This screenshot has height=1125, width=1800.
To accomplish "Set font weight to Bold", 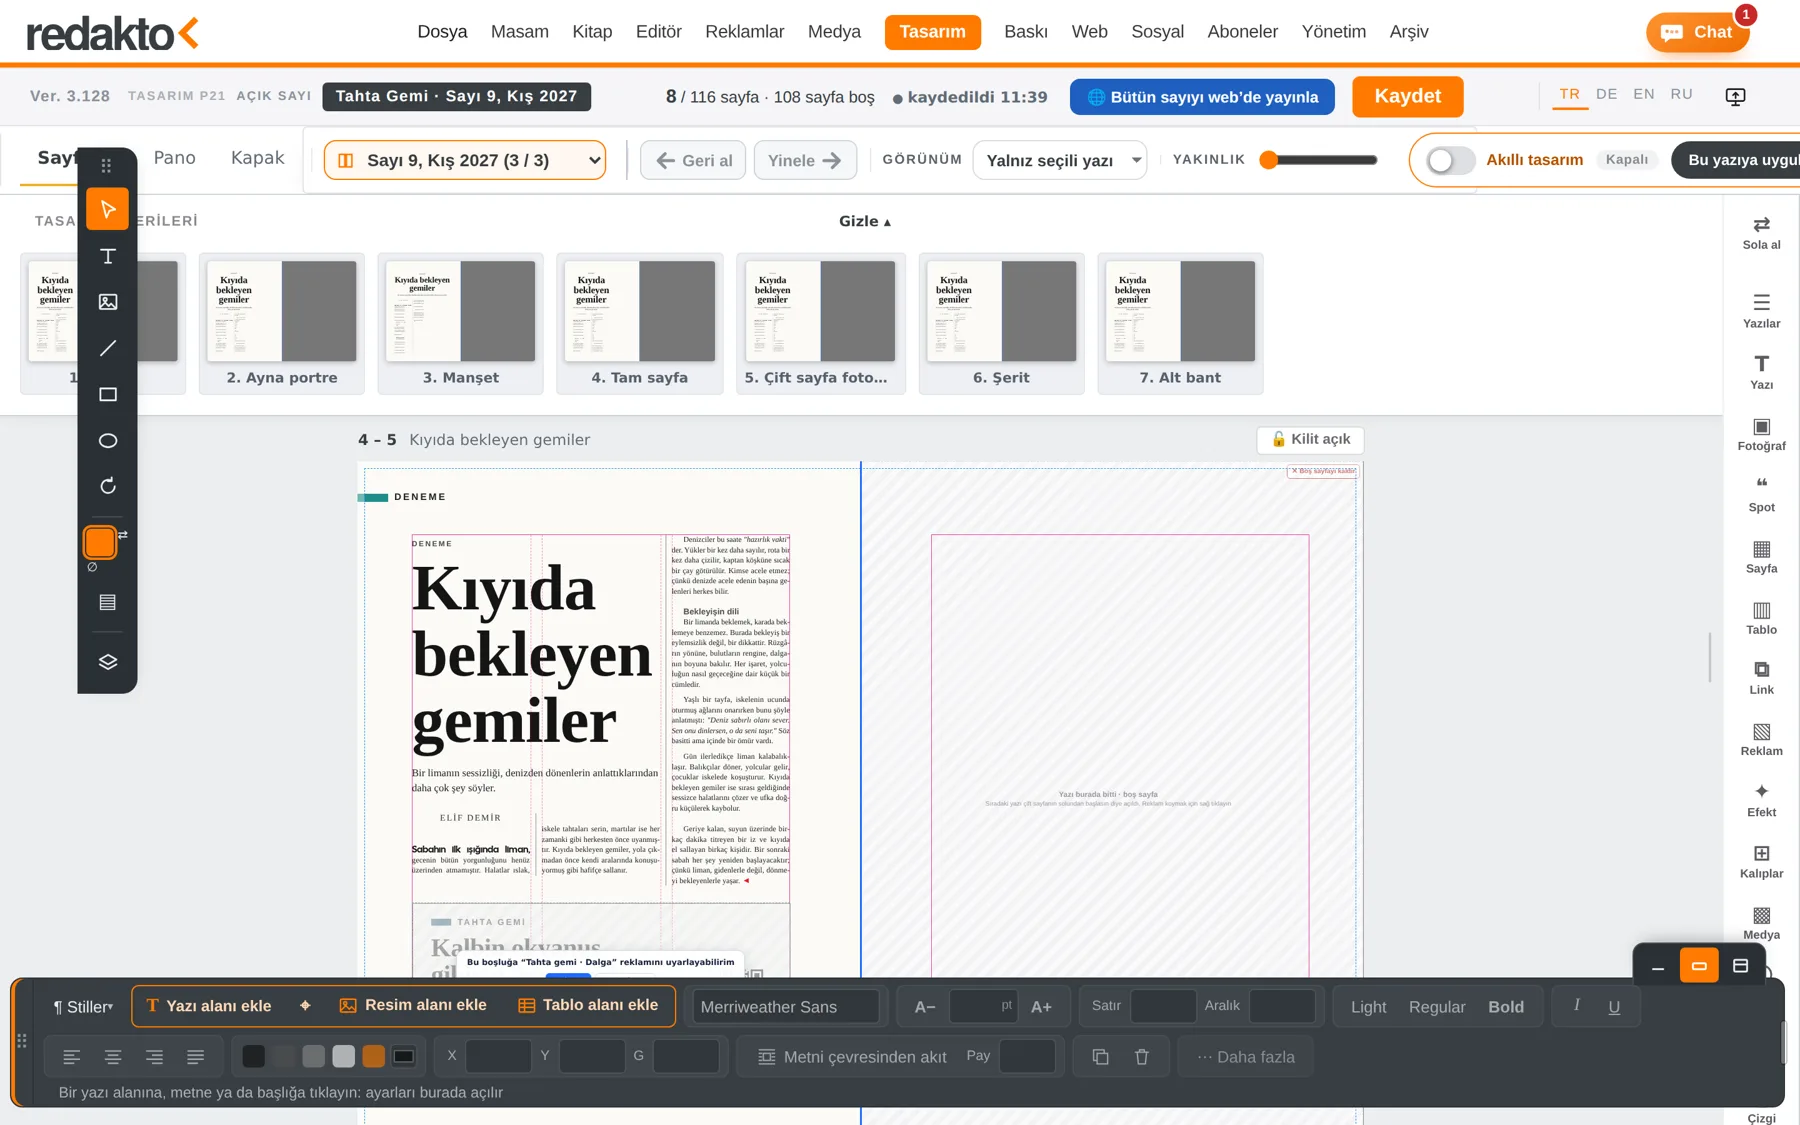I will click(x=1505, y=1007).
